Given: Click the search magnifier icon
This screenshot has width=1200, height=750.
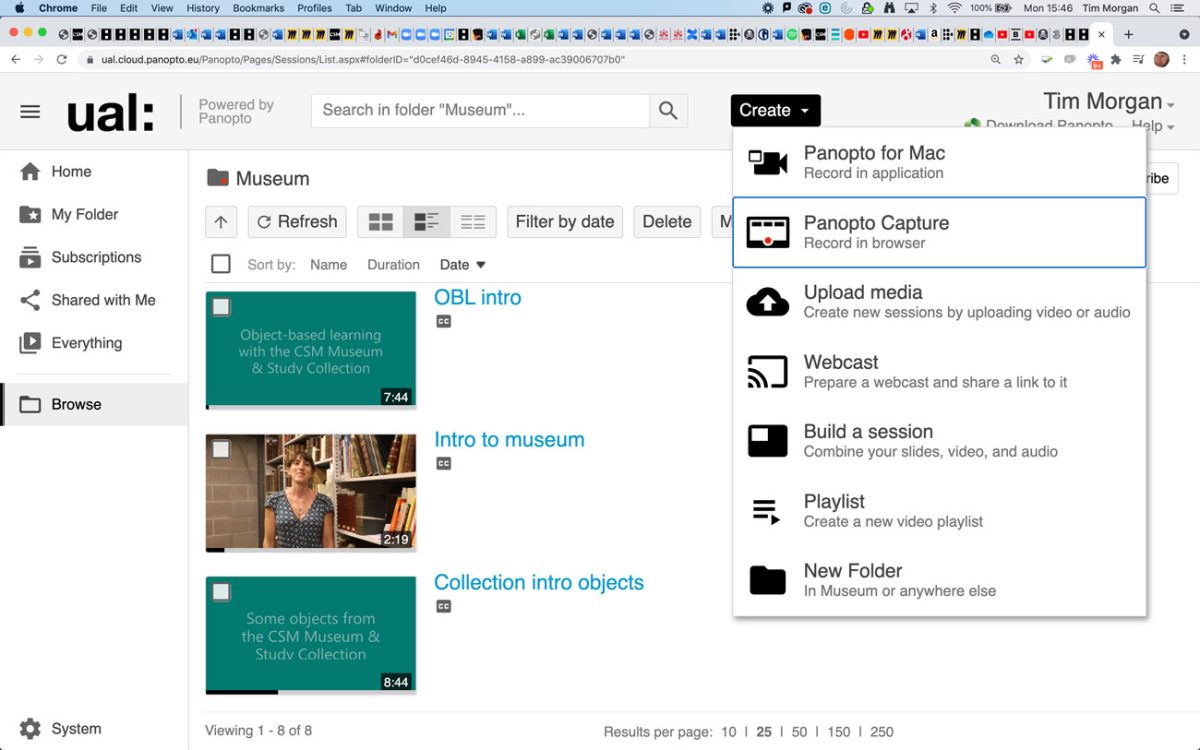Looking at the screenshot, I should click(668, 111).
